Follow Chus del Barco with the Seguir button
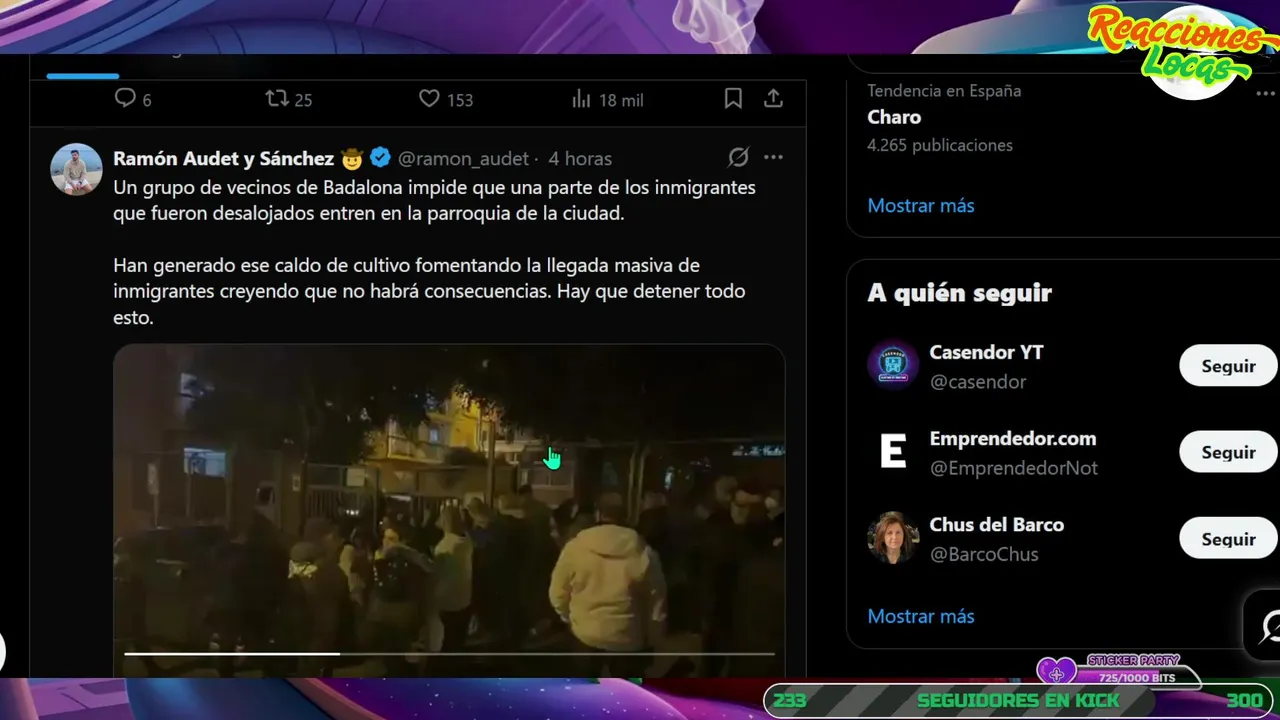 point(1228,539)
